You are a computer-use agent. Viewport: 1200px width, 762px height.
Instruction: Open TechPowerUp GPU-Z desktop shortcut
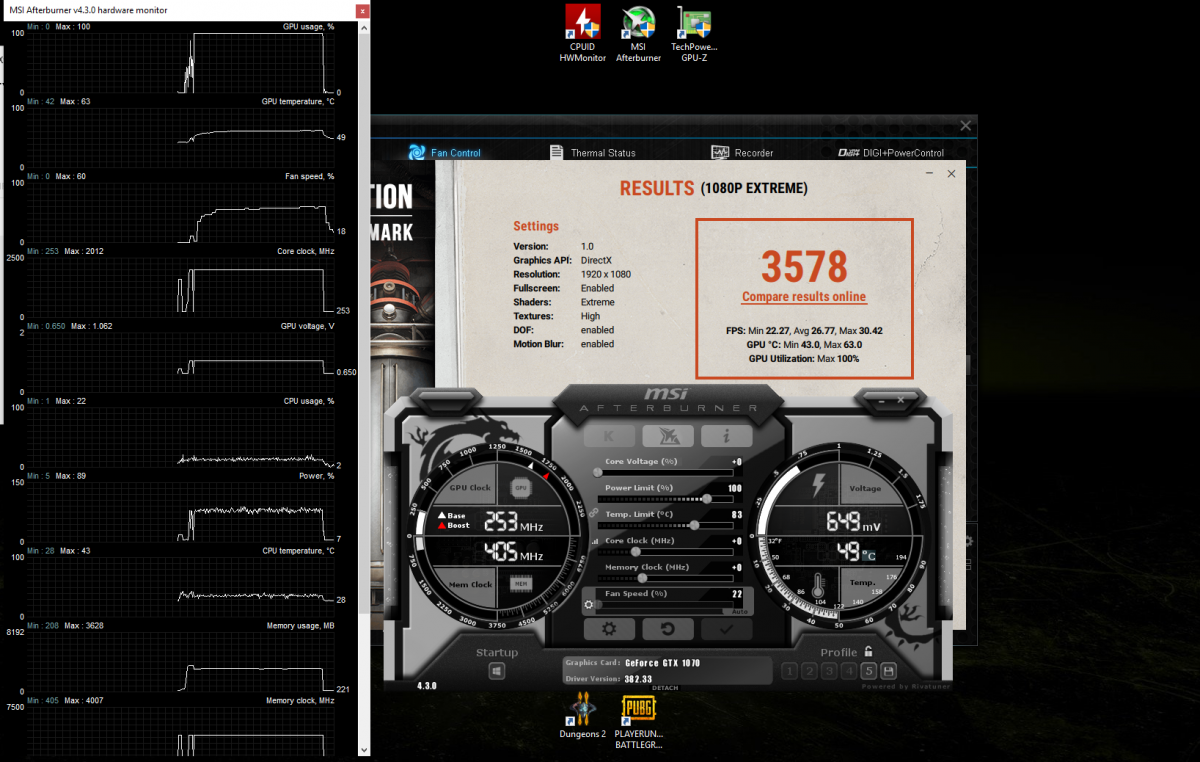click(x=694, y=33)
